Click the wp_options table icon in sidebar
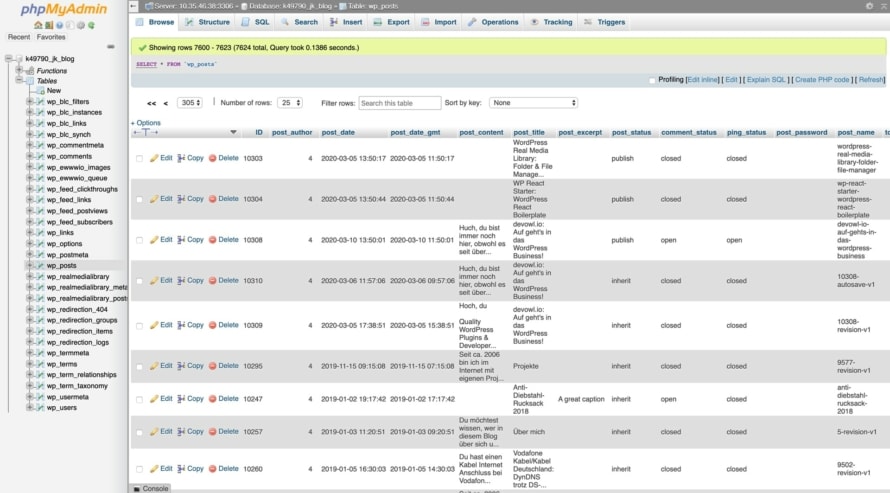 40,244
